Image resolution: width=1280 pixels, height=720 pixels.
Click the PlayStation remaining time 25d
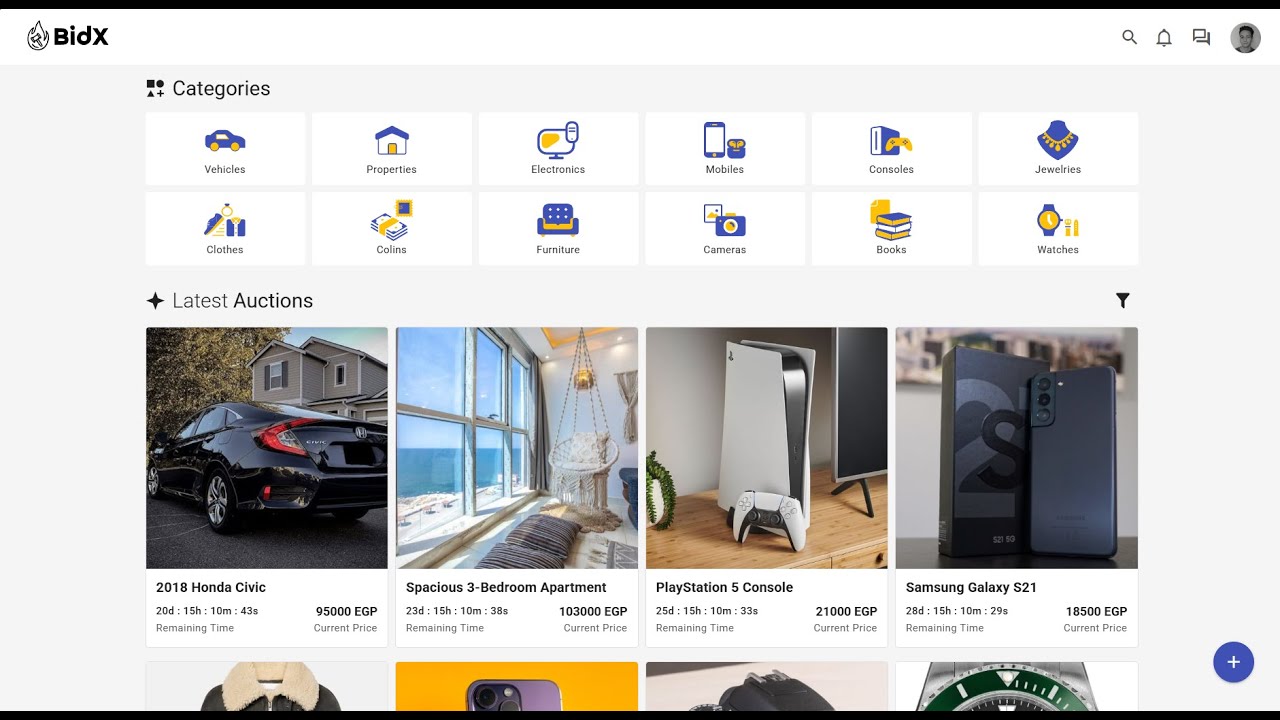pos(707,611)
